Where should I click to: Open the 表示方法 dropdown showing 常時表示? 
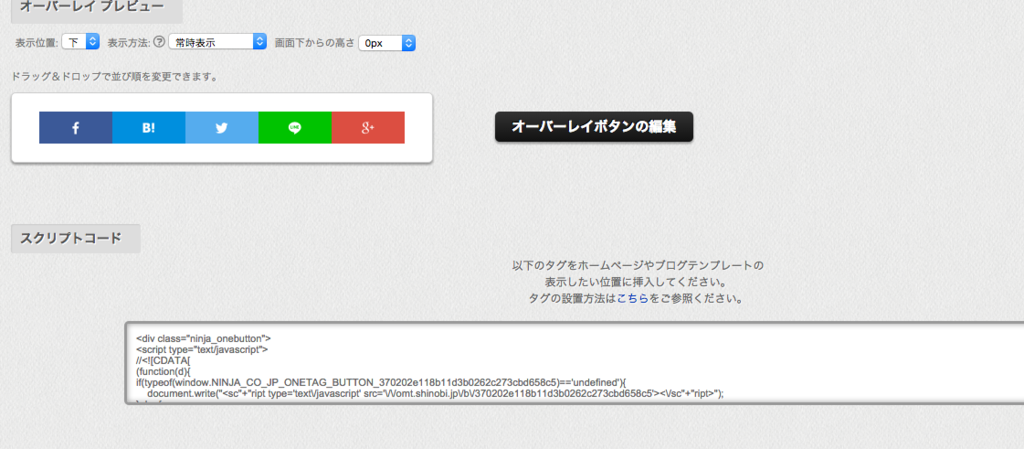[217, 42]
